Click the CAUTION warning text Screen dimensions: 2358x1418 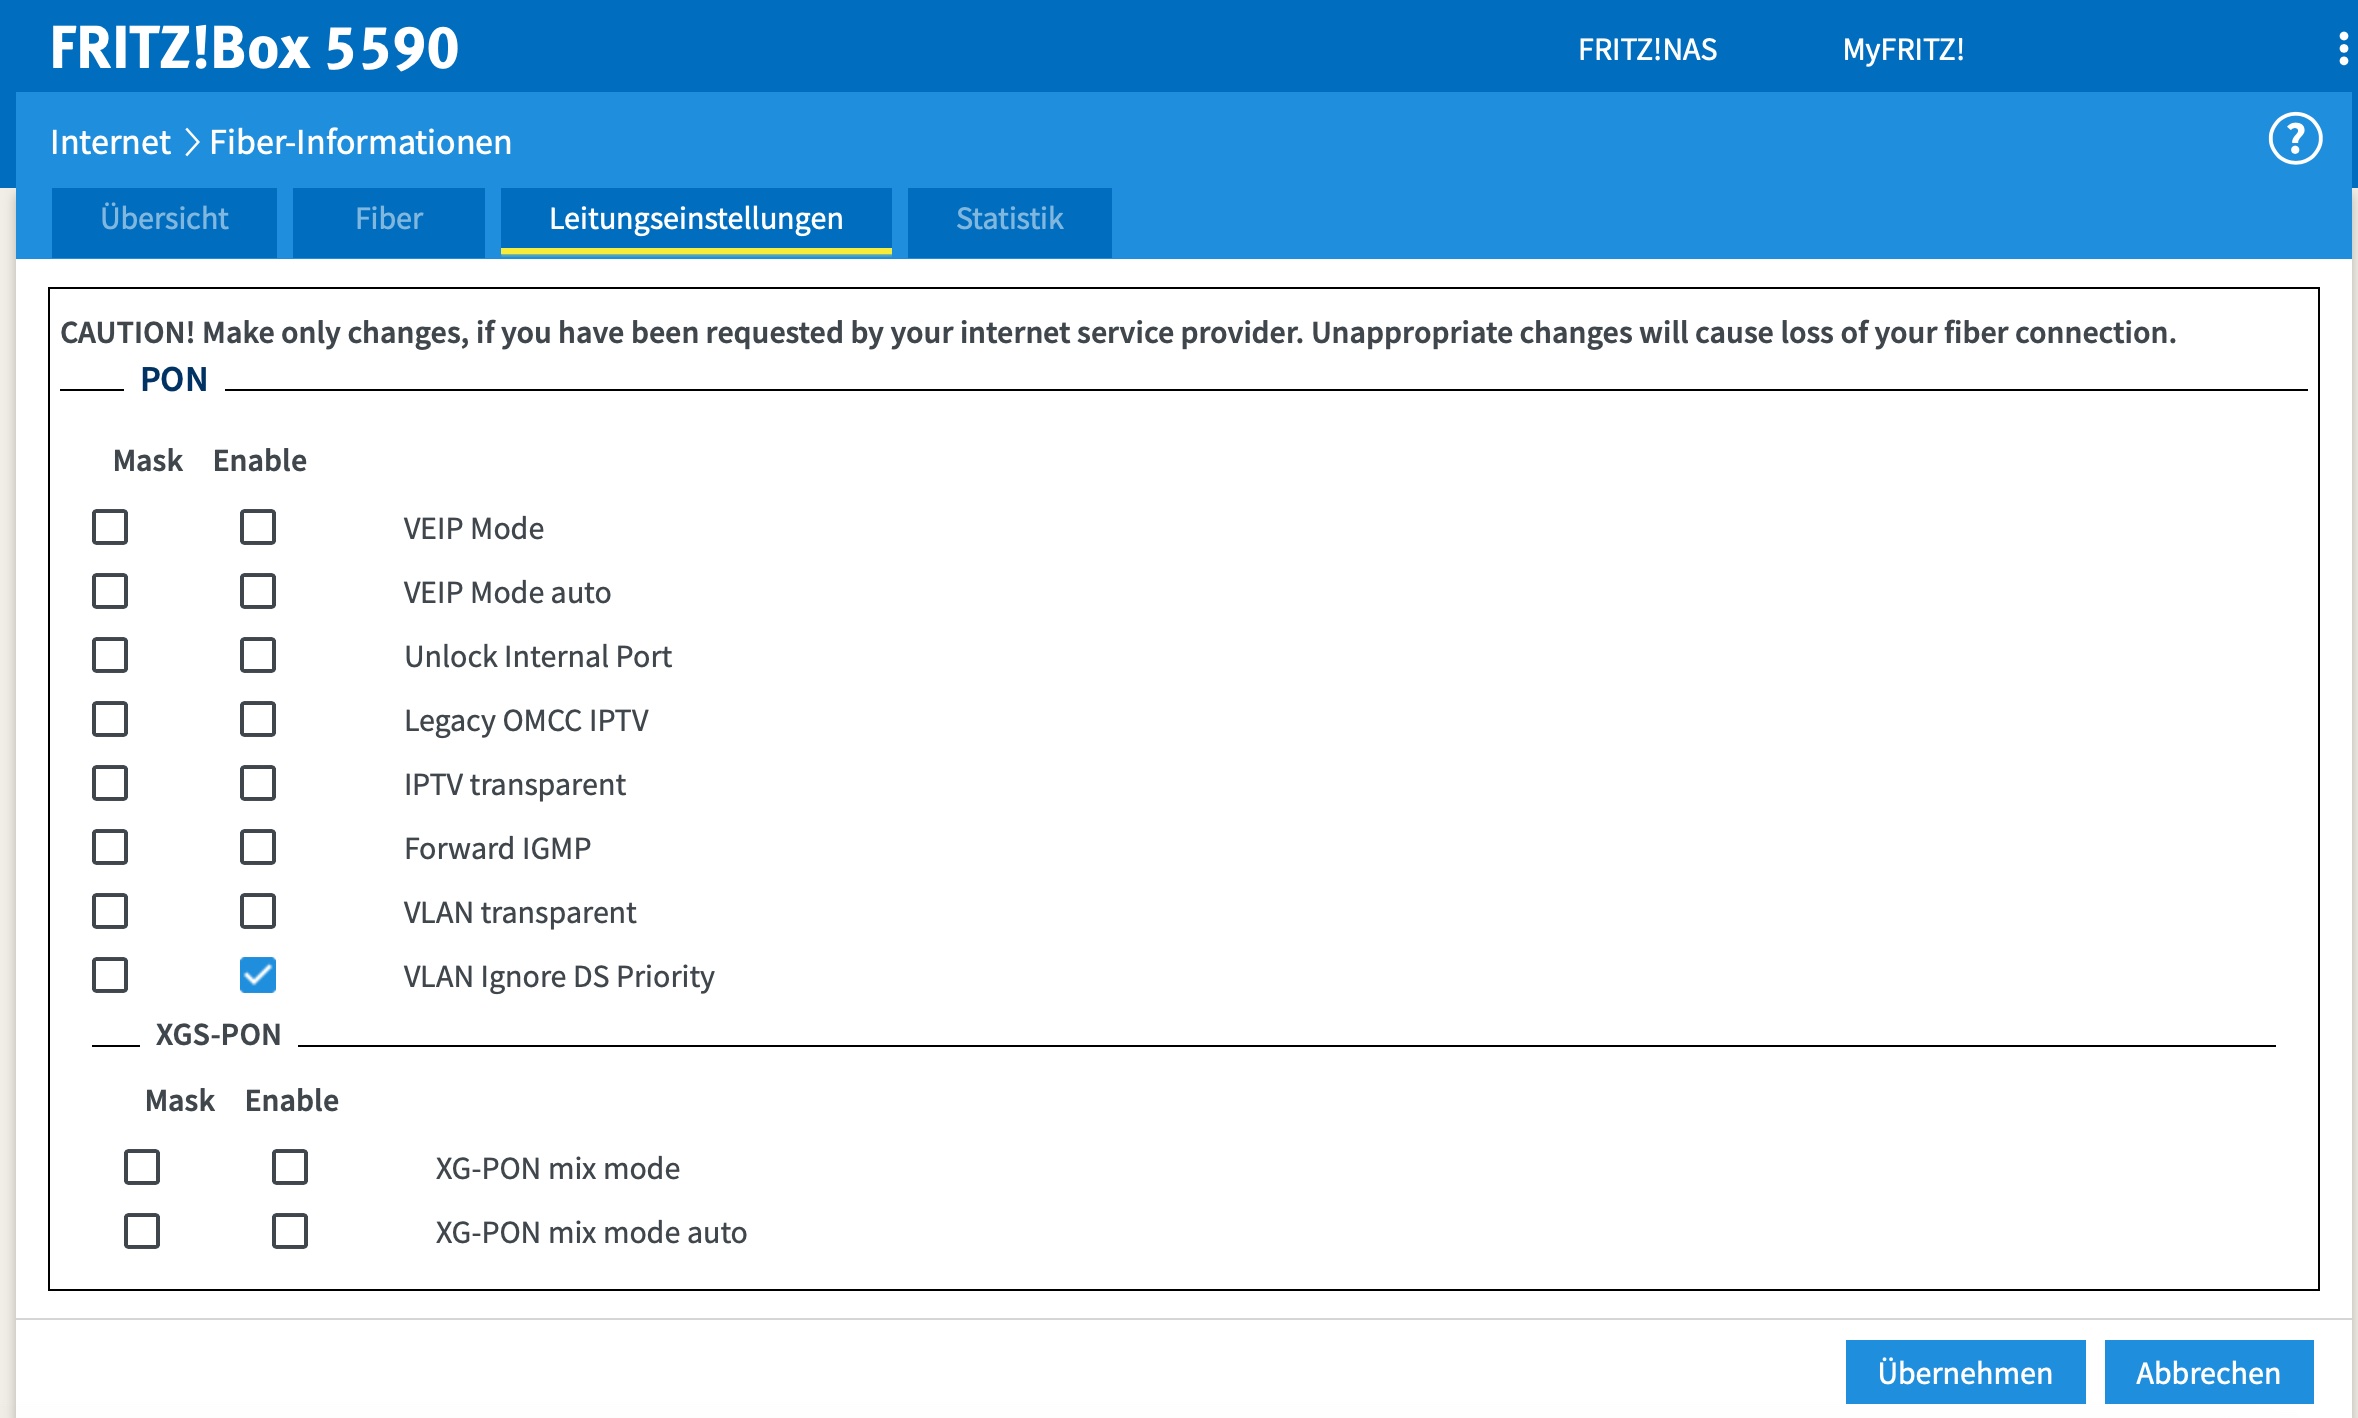1118,332
